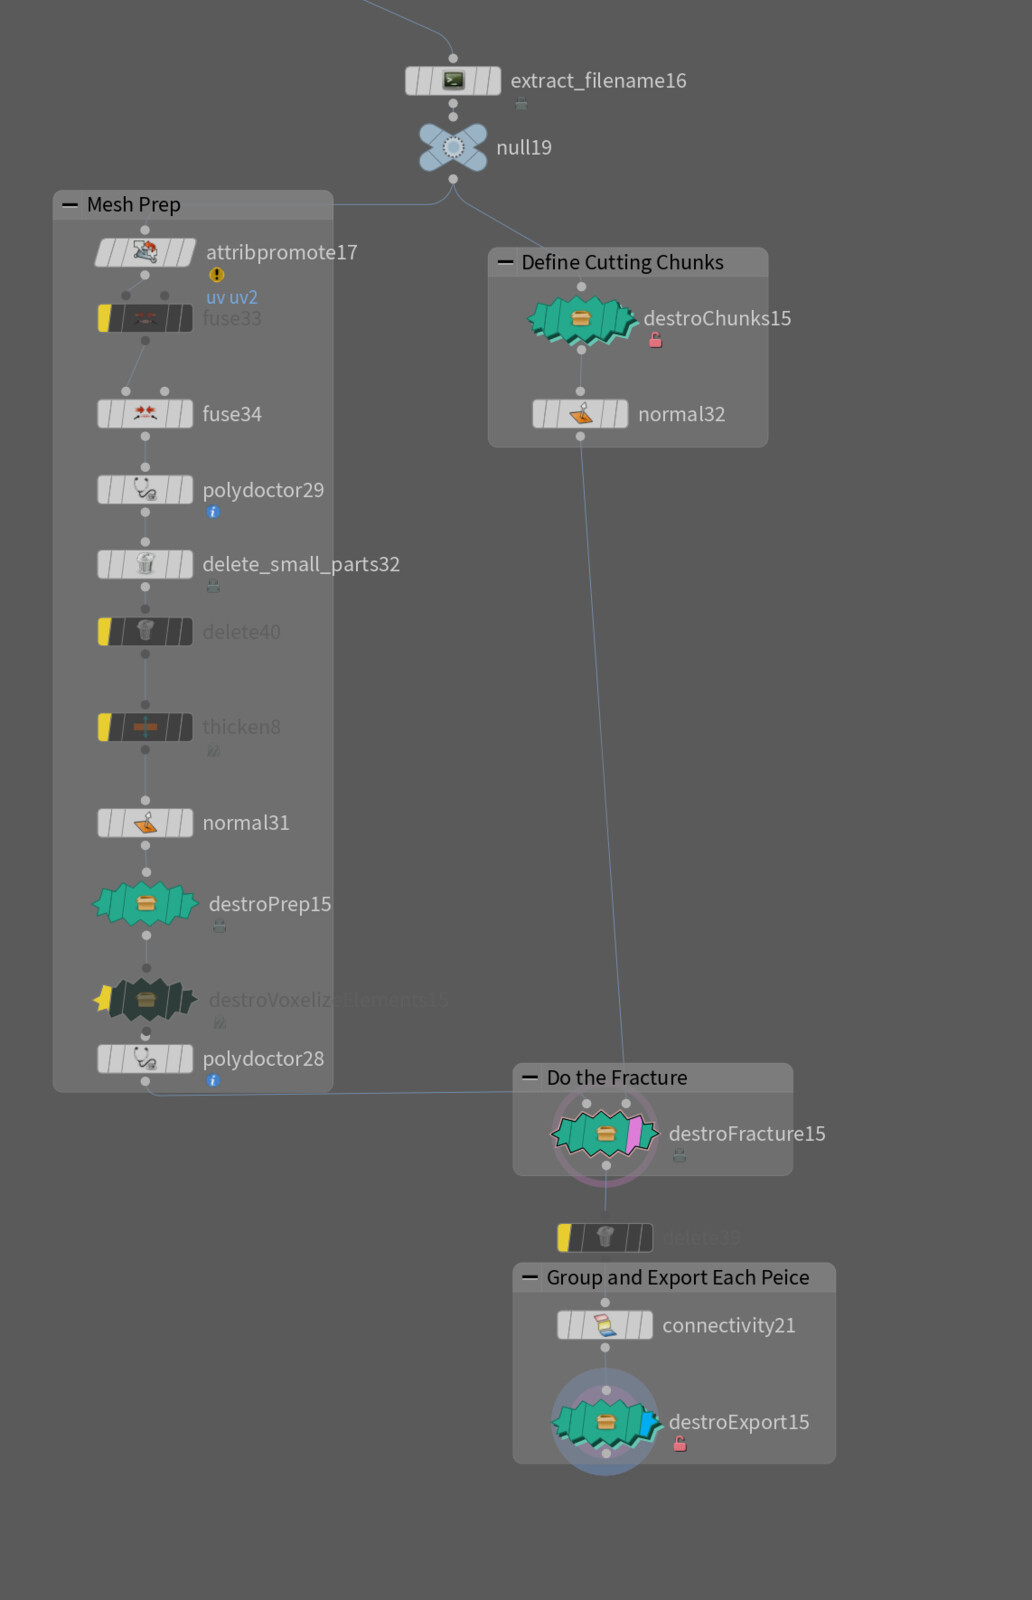Click the output connector of polydoctor28
1032x1600 pixels.
tap(145, 1081)
